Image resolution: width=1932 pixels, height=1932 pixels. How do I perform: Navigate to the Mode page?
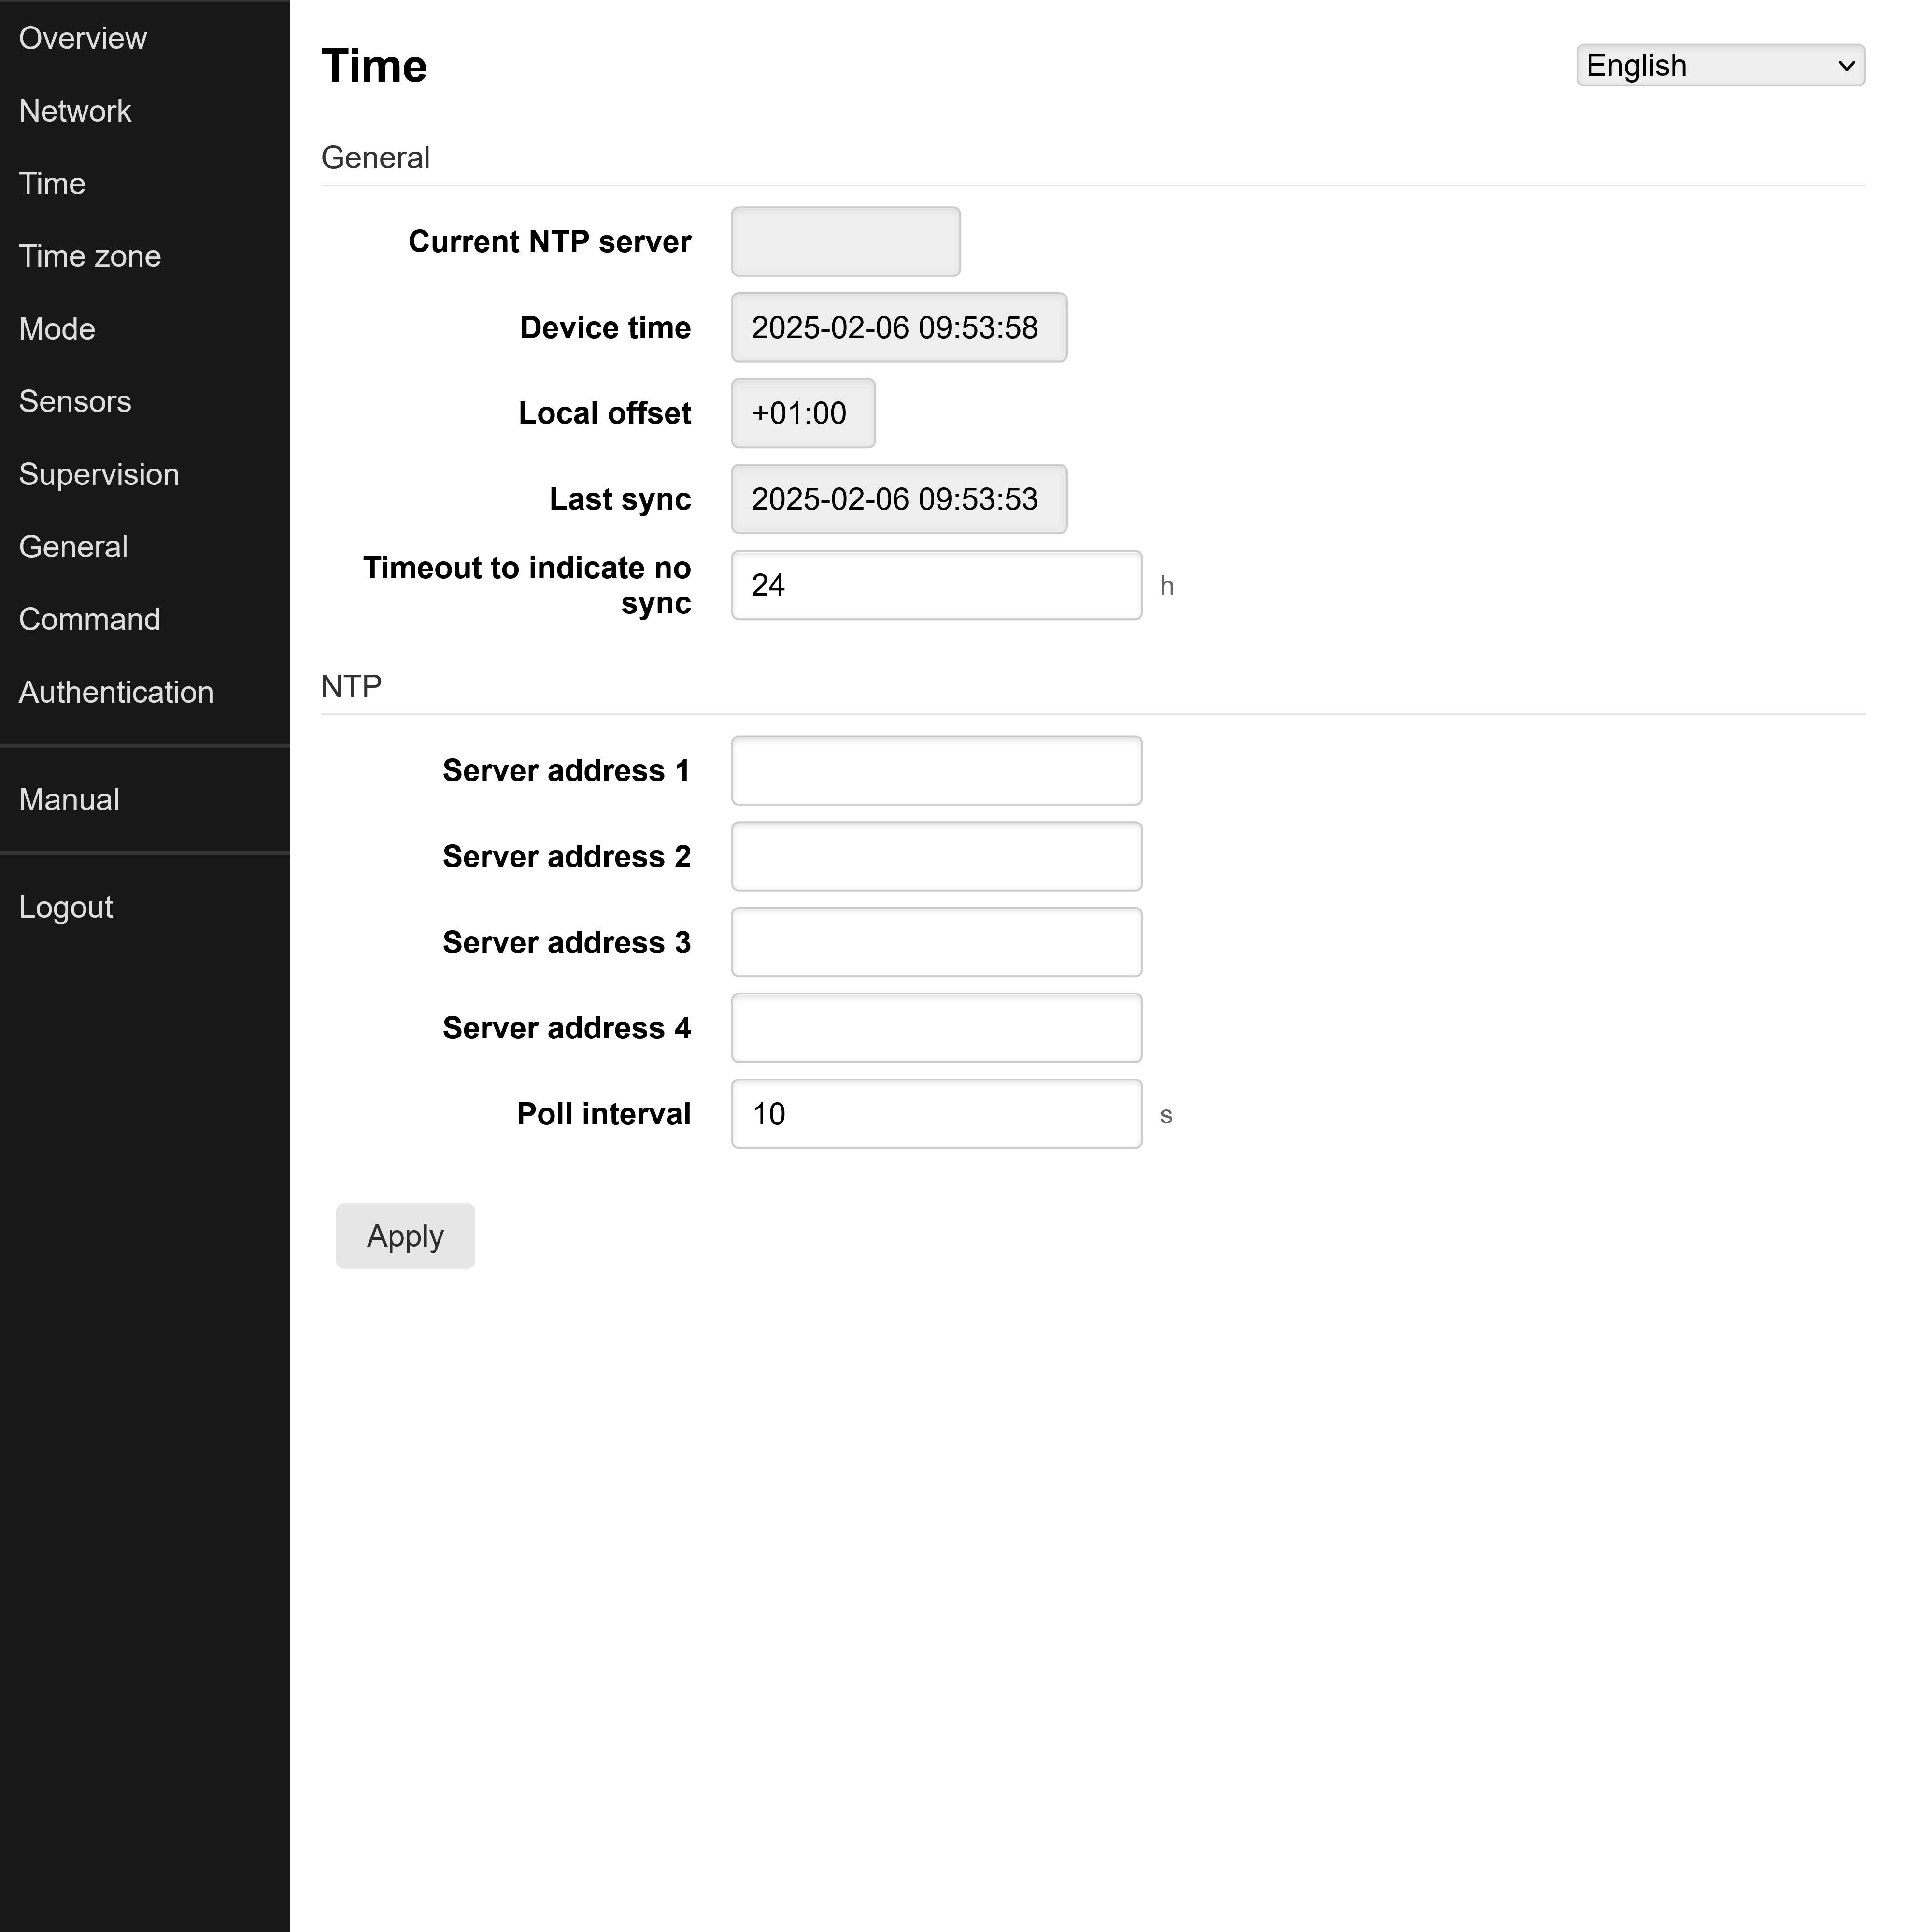pos(56,328)
